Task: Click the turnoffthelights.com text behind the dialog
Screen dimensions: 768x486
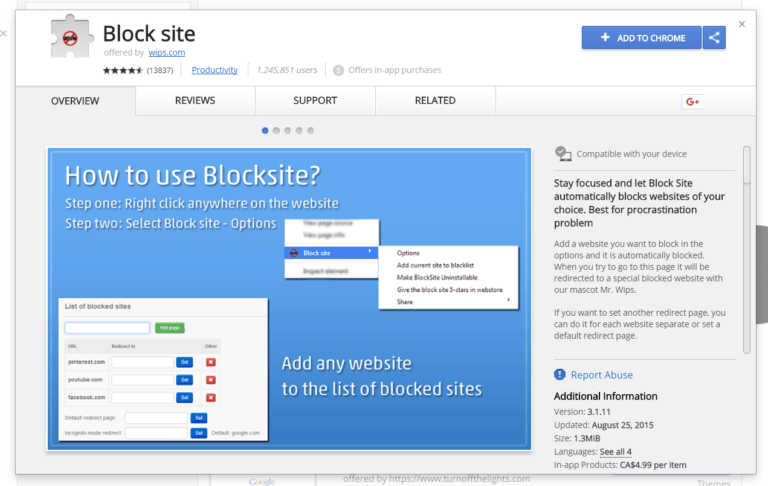Action: tap(436, 479)
